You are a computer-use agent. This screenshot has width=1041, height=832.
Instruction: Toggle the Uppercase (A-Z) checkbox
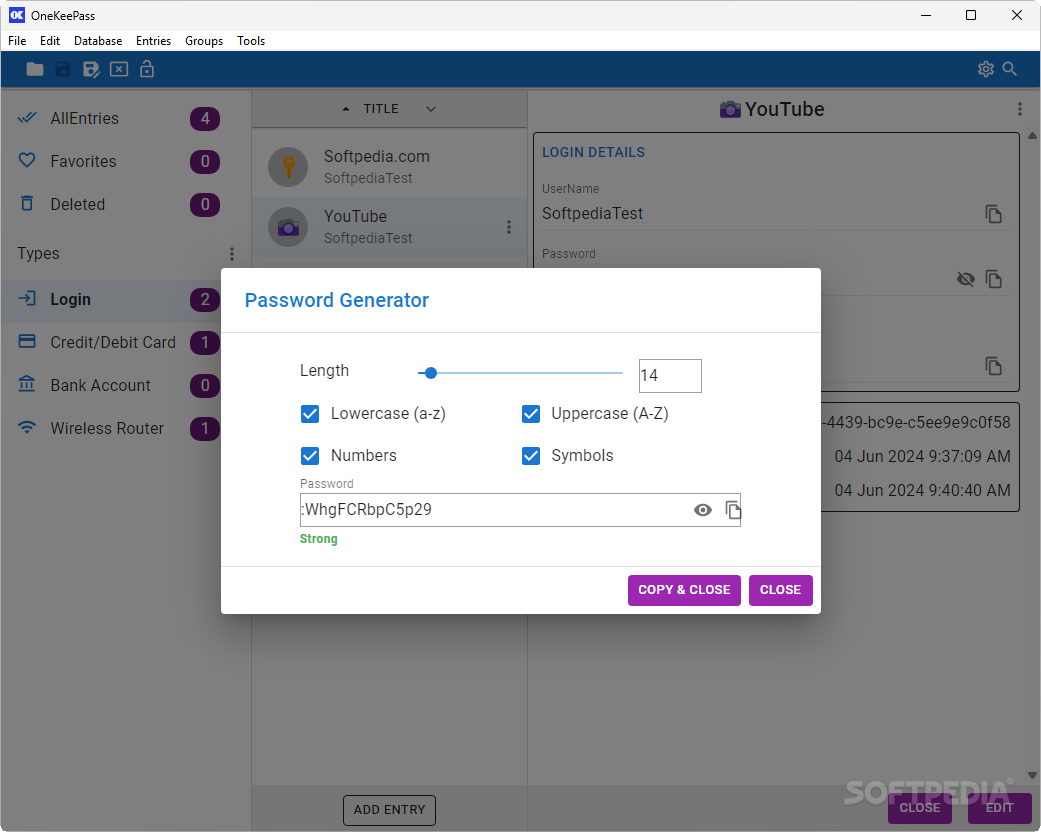click(x=530, y=414)
